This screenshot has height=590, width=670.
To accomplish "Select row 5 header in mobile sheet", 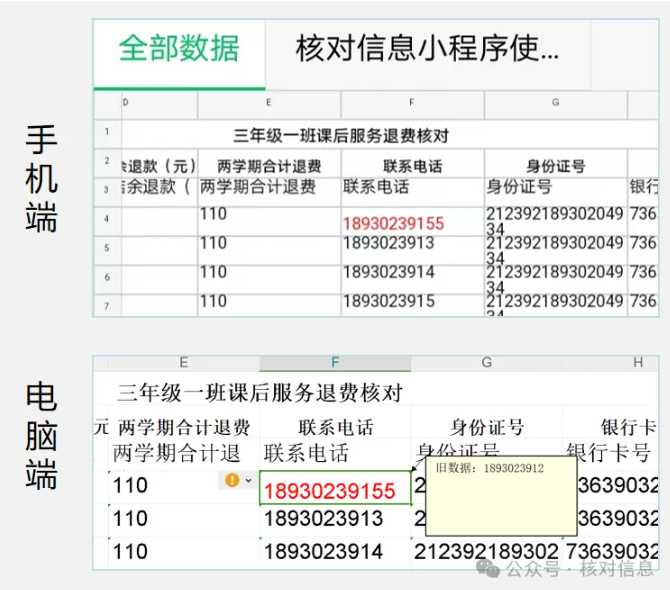I will point(107,250).
